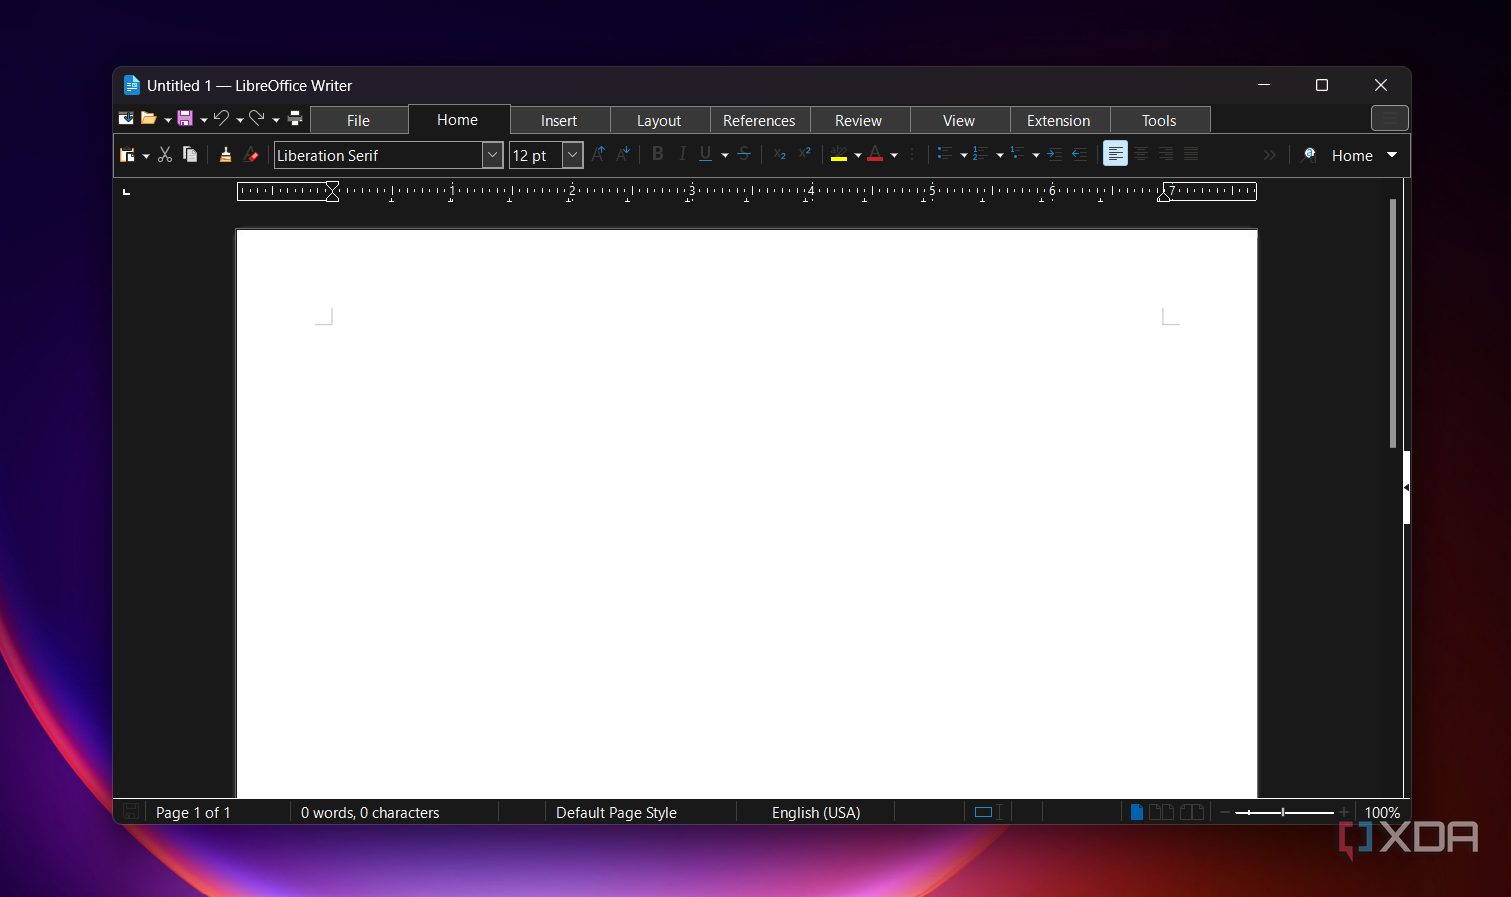Toggle the ordered numbered list

click(980, 154)
